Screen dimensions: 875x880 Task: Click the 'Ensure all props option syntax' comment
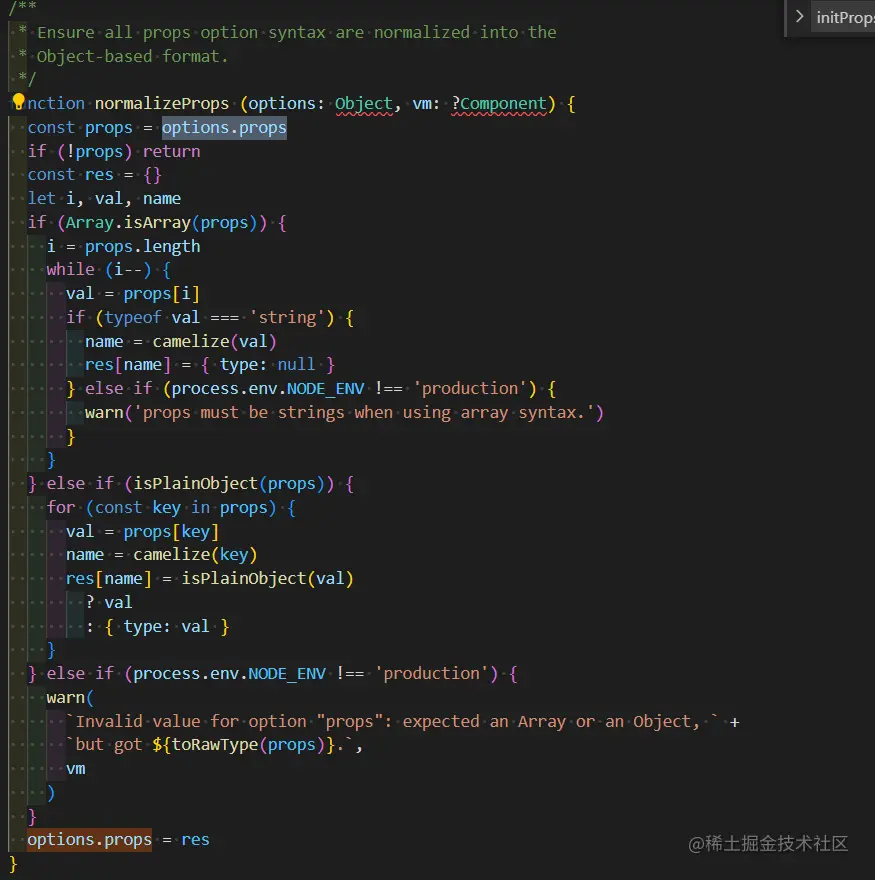296,33
